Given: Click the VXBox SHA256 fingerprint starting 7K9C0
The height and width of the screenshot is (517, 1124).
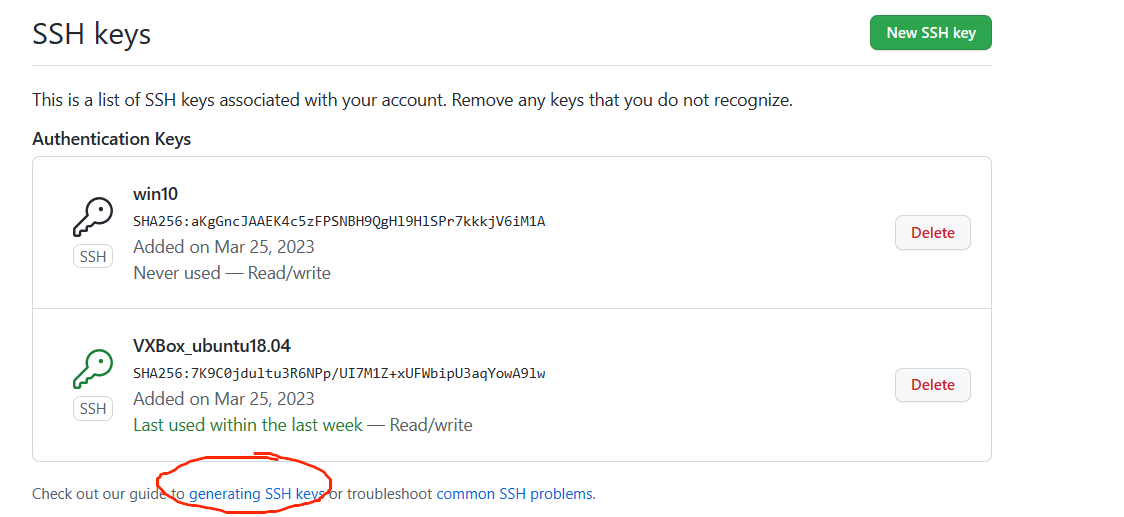Looking at the screenshot, I should pos(339,373).
